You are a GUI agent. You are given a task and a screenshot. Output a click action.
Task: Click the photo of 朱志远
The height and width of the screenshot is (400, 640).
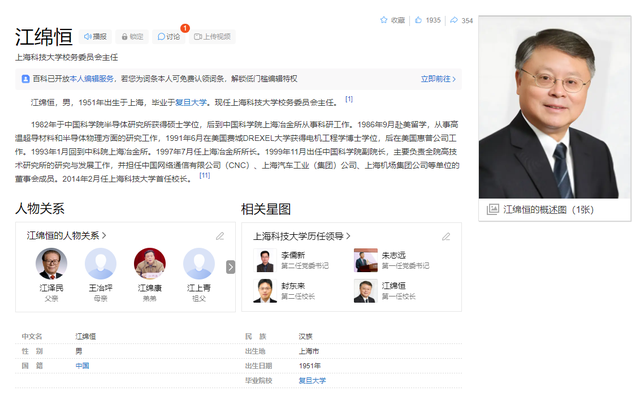tap(366, 260)
